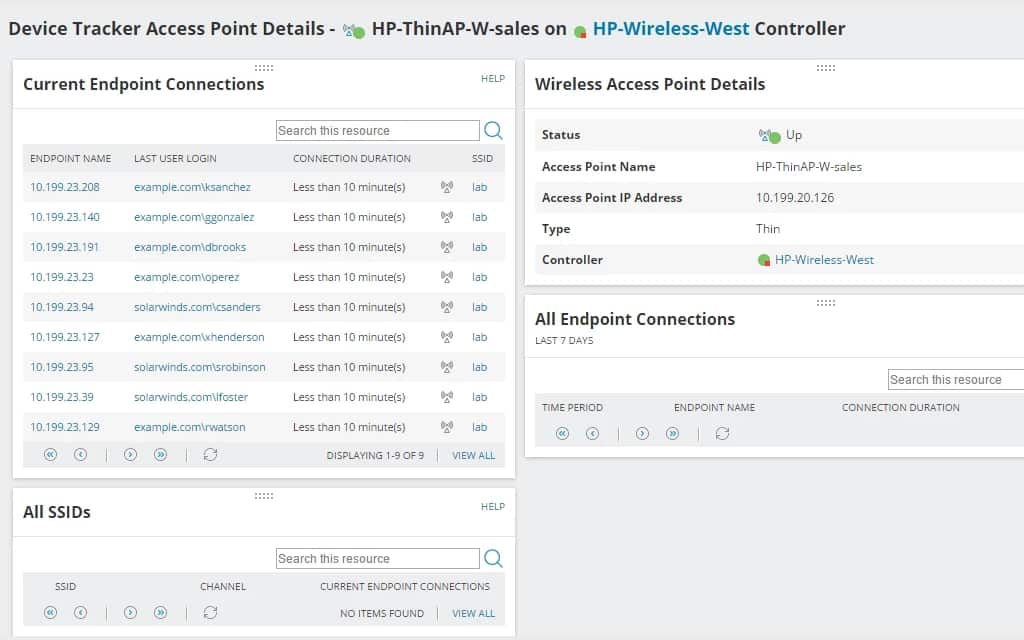This screenshot has width=1024, height=640.
Task: Open HELP for Current Endpoint Connections
Action: coord(492,78)
